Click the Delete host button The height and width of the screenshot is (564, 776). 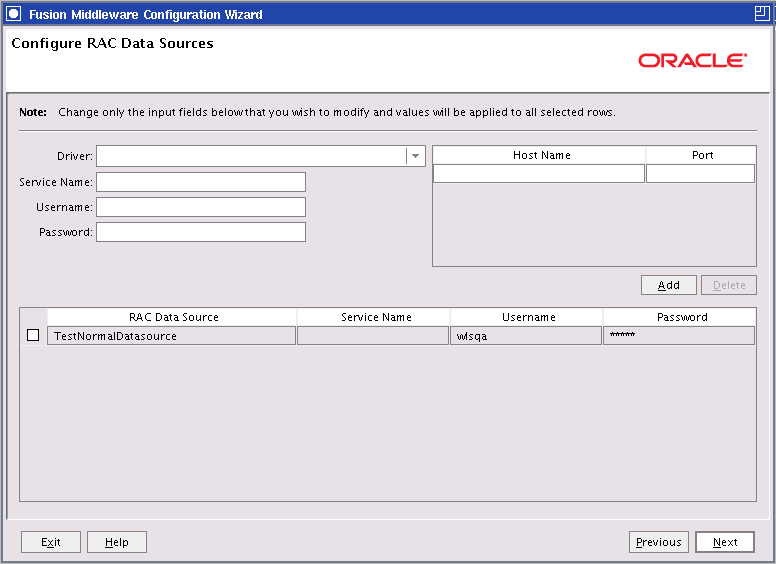(x=729, y=285)
